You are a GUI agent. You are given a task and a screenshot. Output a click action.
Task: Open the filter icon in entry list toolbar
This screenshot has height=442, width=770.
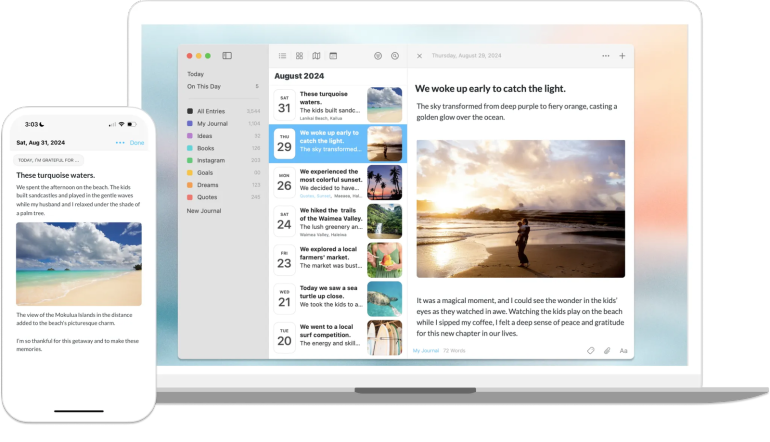point(378,55)
